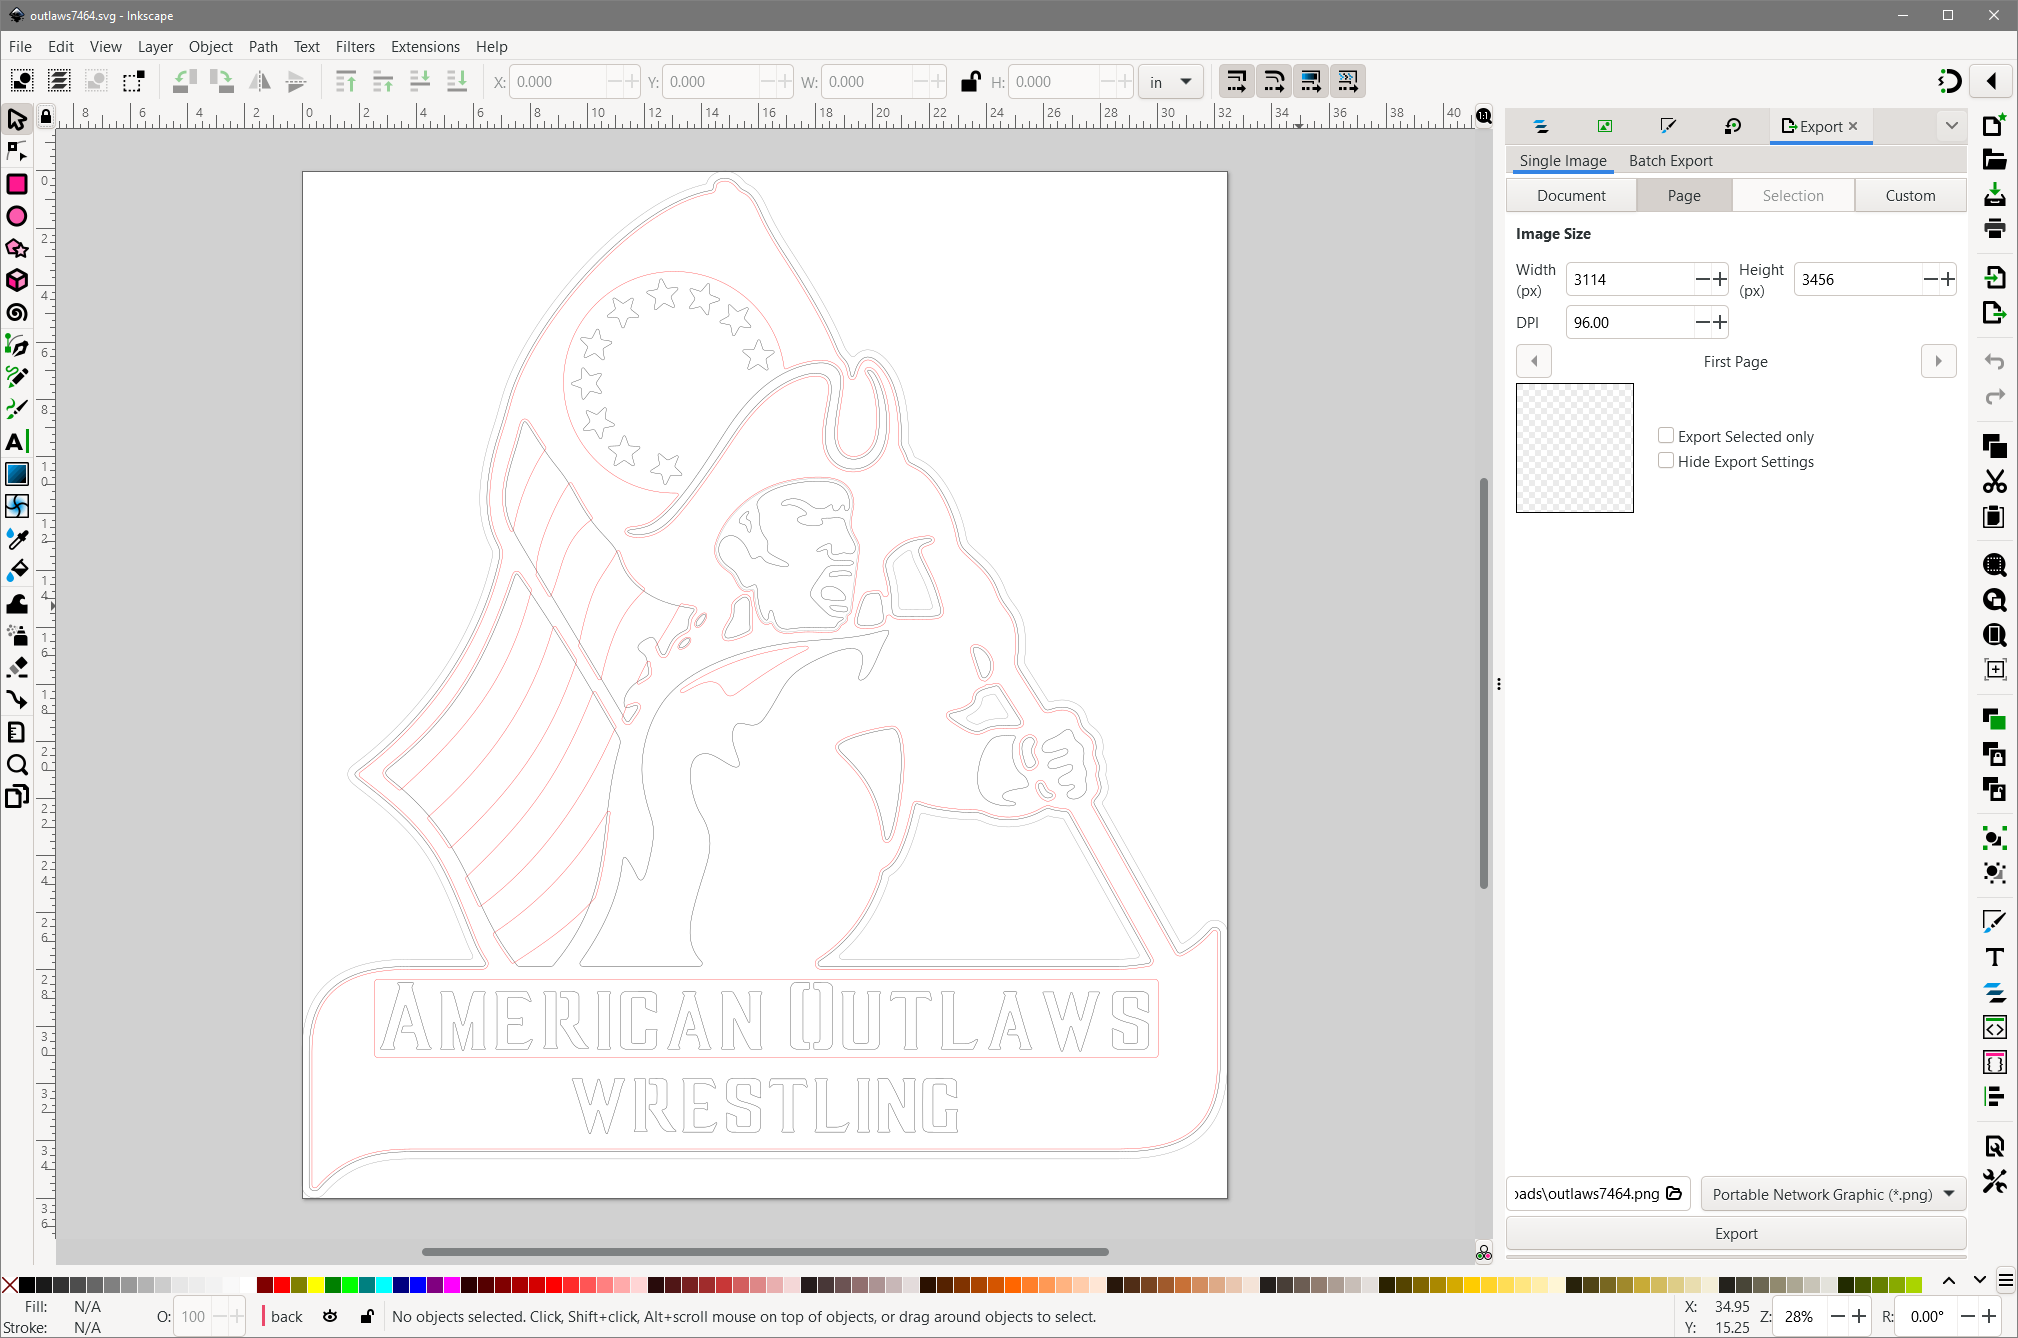Expand the dock panels chevron menu
This screenshot has width=2018, height=1338.
click(x=1951, y=126)
